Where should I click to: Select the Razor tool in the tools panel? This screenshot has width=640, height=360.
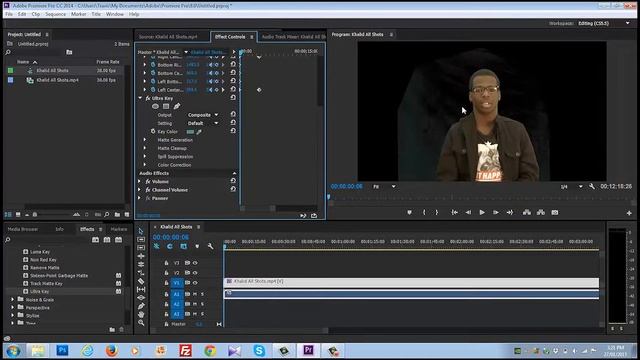pos(141,281)
